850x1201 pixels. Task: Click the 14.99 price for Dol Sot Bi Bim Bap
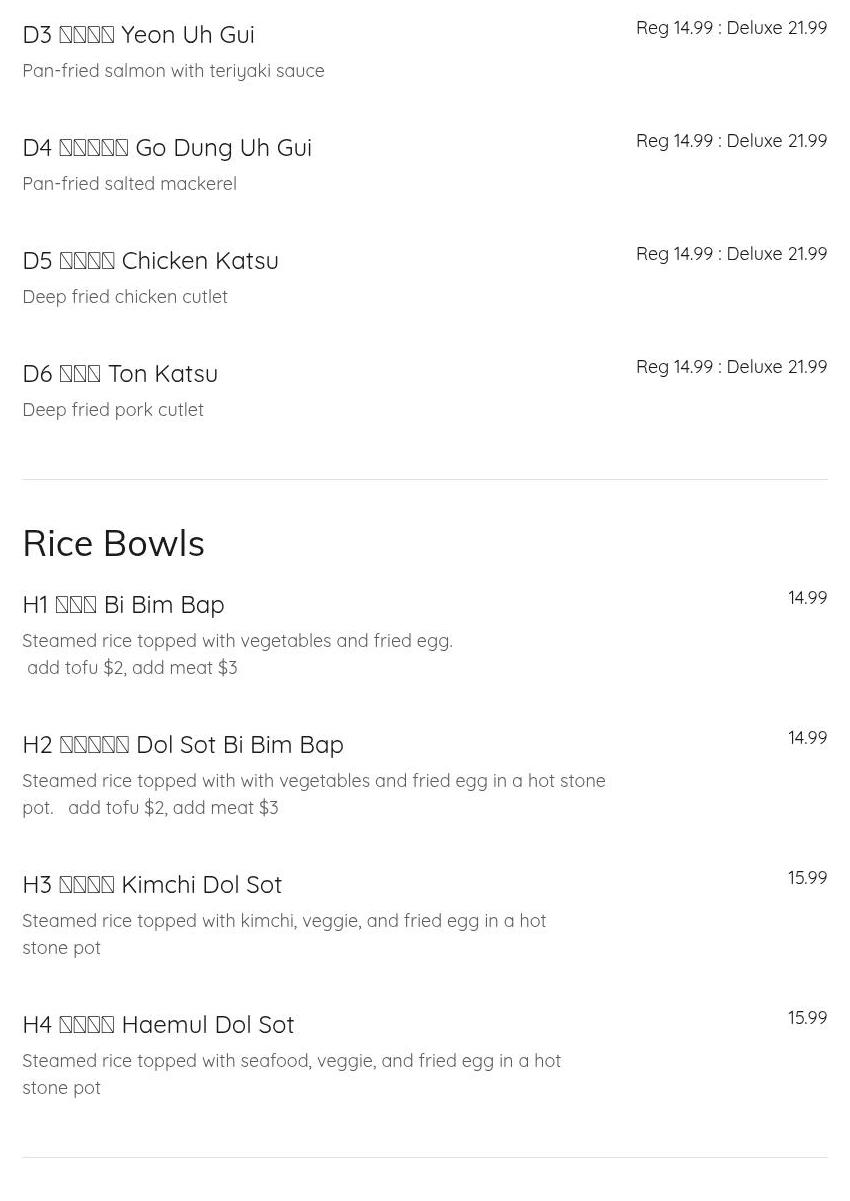(x=807, y=738)
